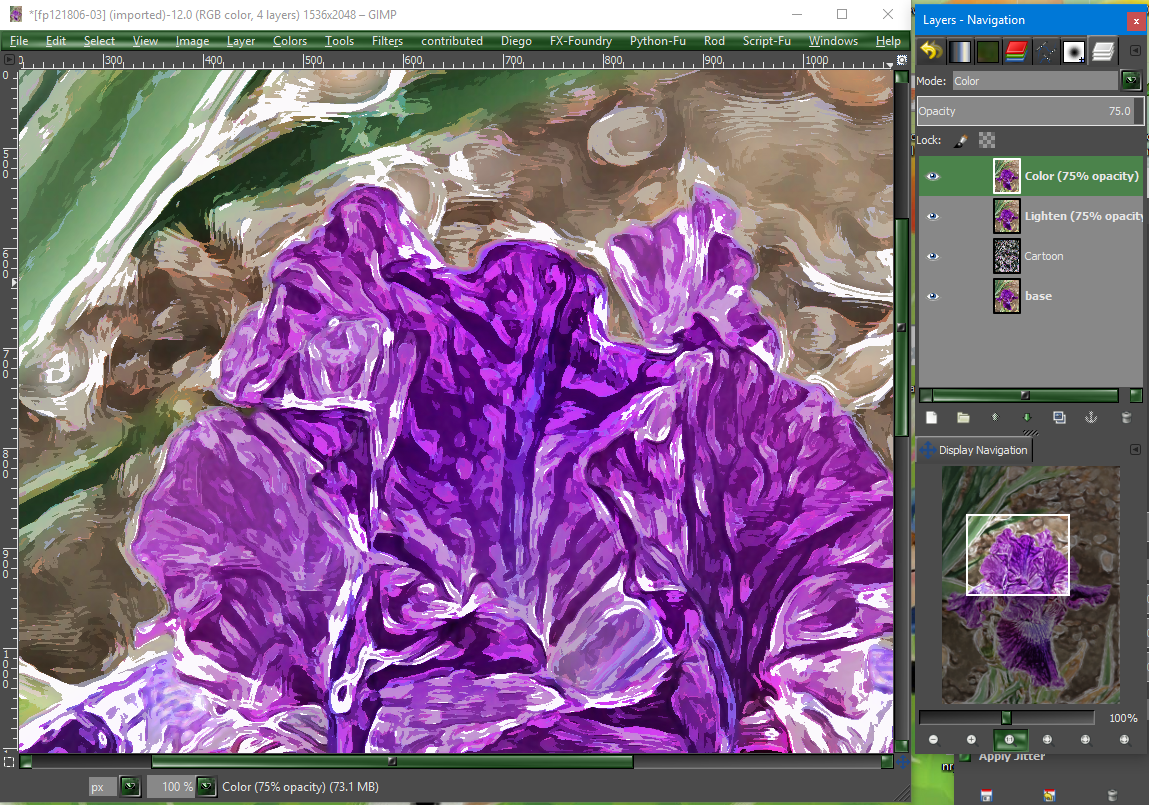Open the 100 % zoom level dropdown
Image resolution: width=1149 pixels, height=805 pixels.
(207, 787)
